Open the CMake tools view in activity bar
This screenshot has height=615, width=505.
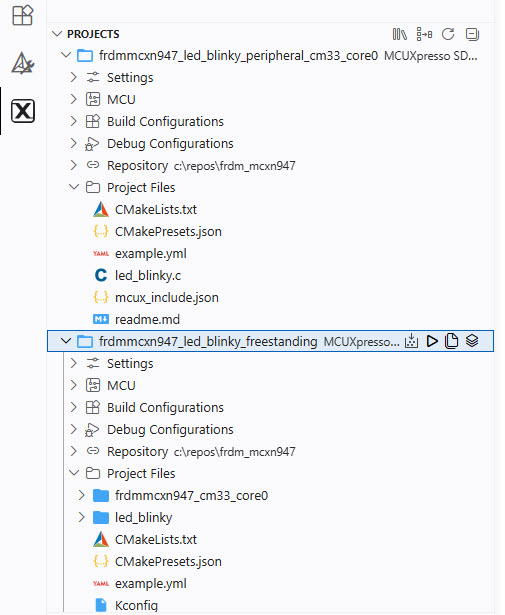[23, 63]
